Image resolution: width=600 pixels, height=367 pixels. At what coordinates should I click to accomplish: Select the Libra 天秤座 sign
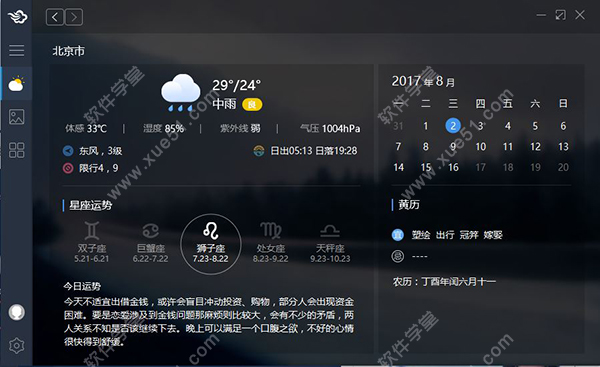(330, 243)
